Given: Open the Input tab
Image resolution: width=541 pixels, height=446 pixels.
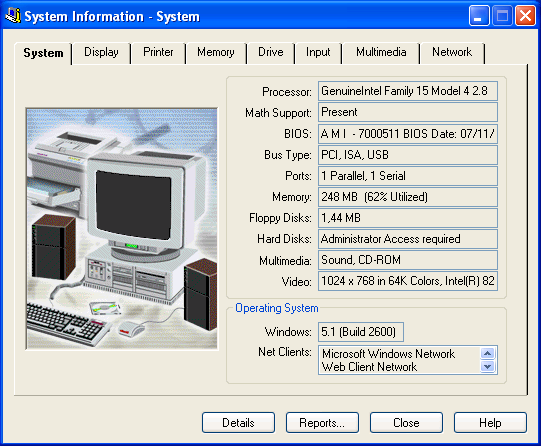Looking at the screenshot, I should (318, 52).
